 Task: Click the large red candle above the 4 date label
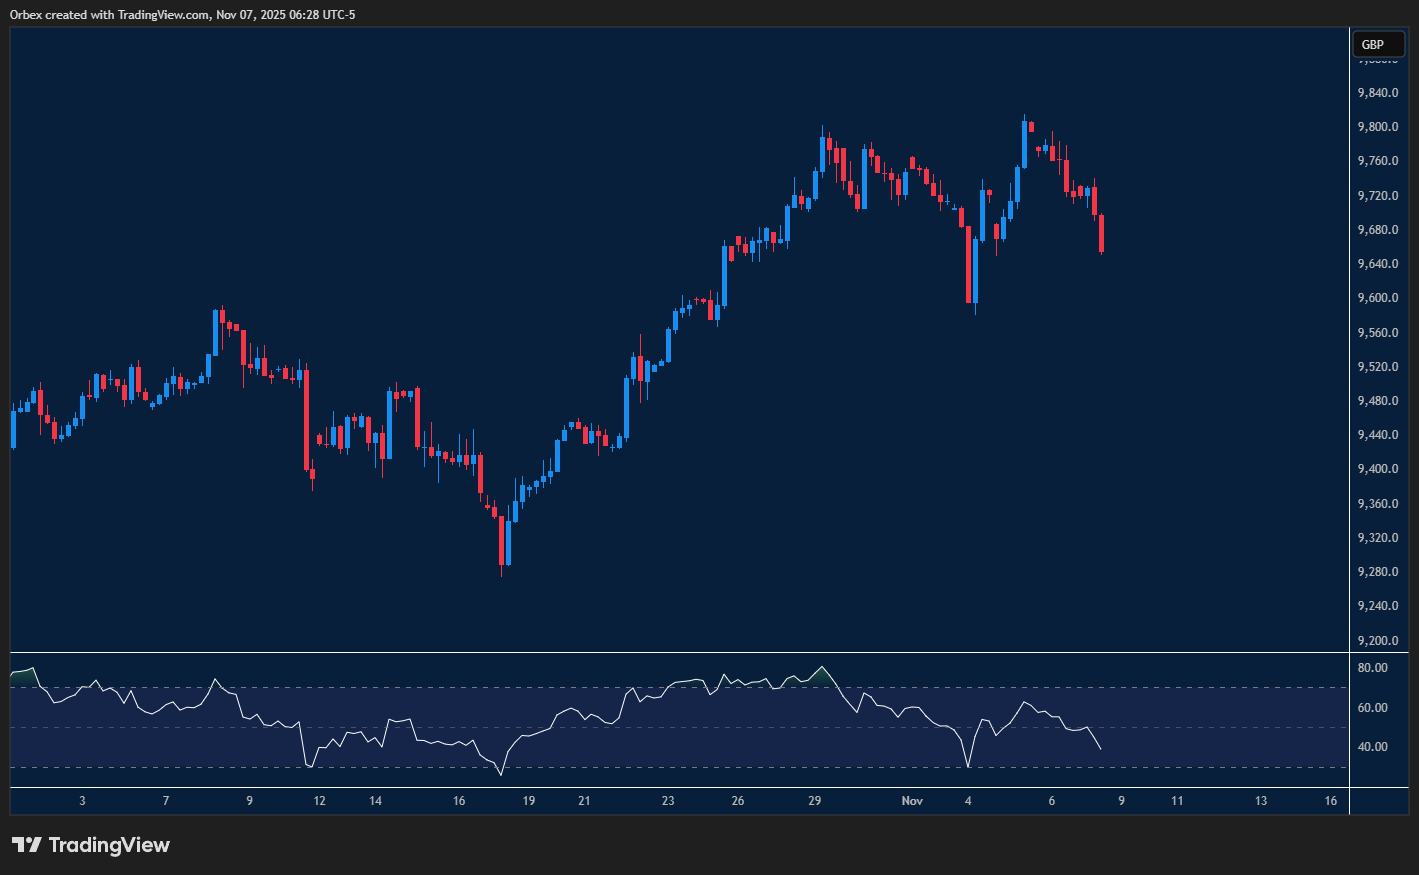(968, 264)
